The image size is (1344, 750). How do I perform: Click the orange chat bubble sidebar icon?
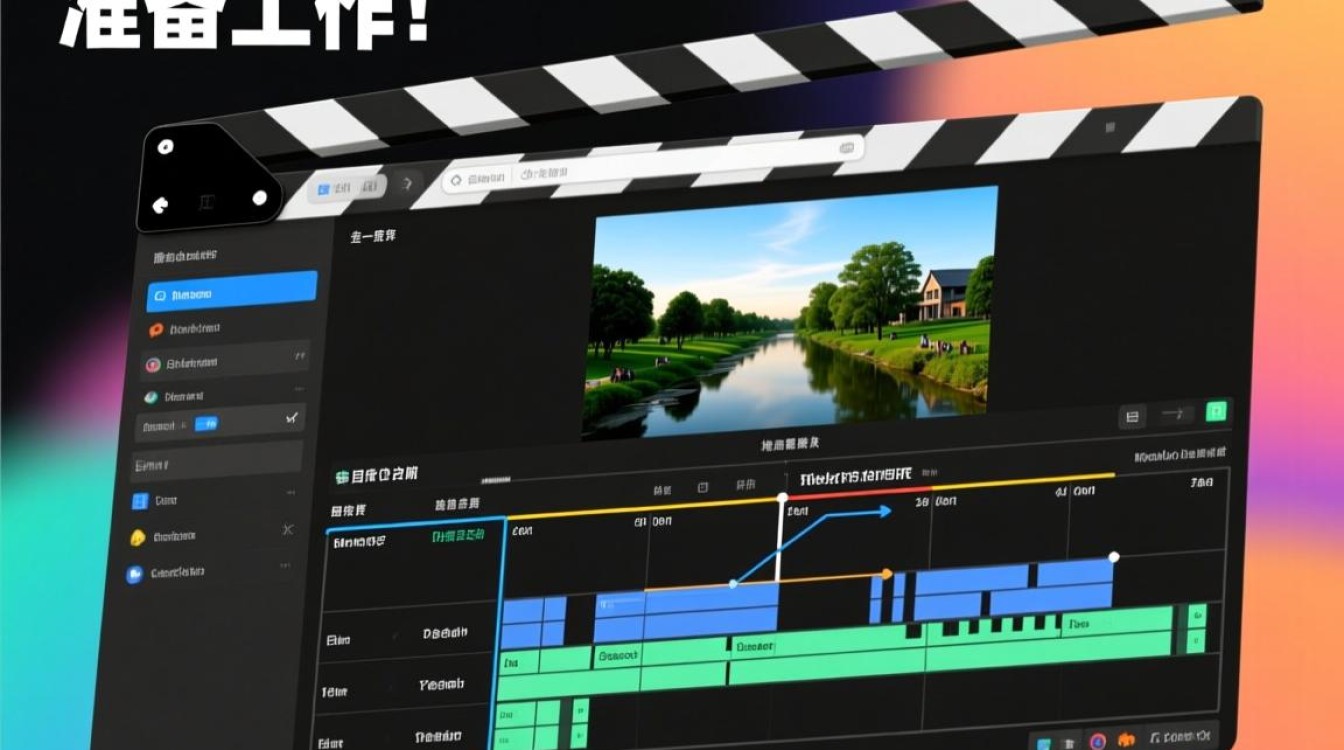coord(155,330)
